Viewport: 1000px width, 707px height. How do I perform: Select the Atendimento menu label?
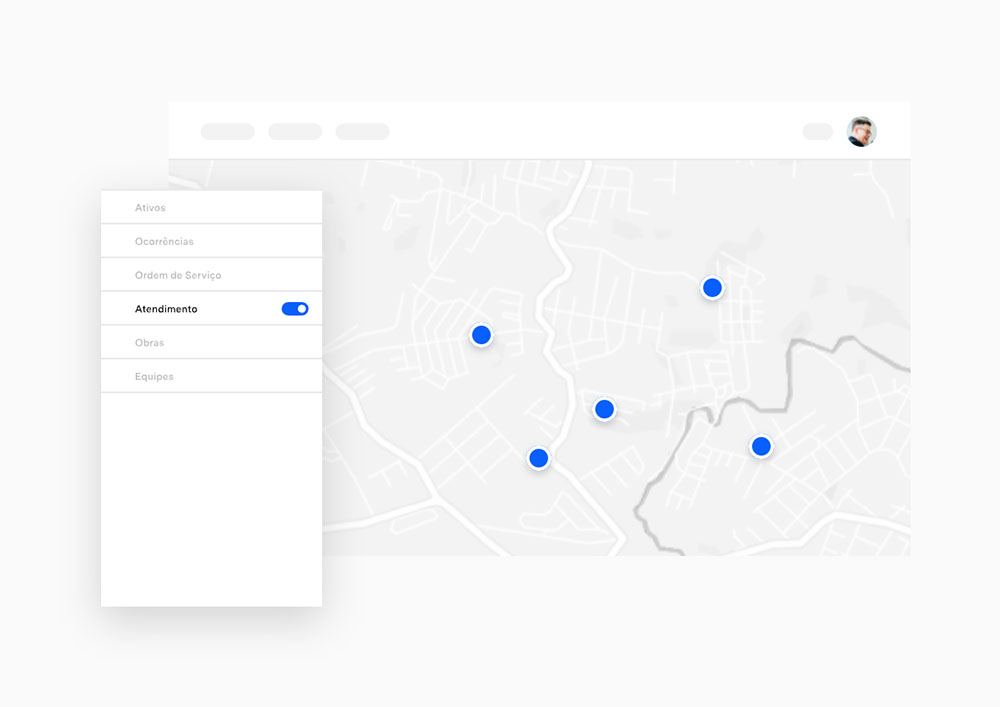pos(166,309)
